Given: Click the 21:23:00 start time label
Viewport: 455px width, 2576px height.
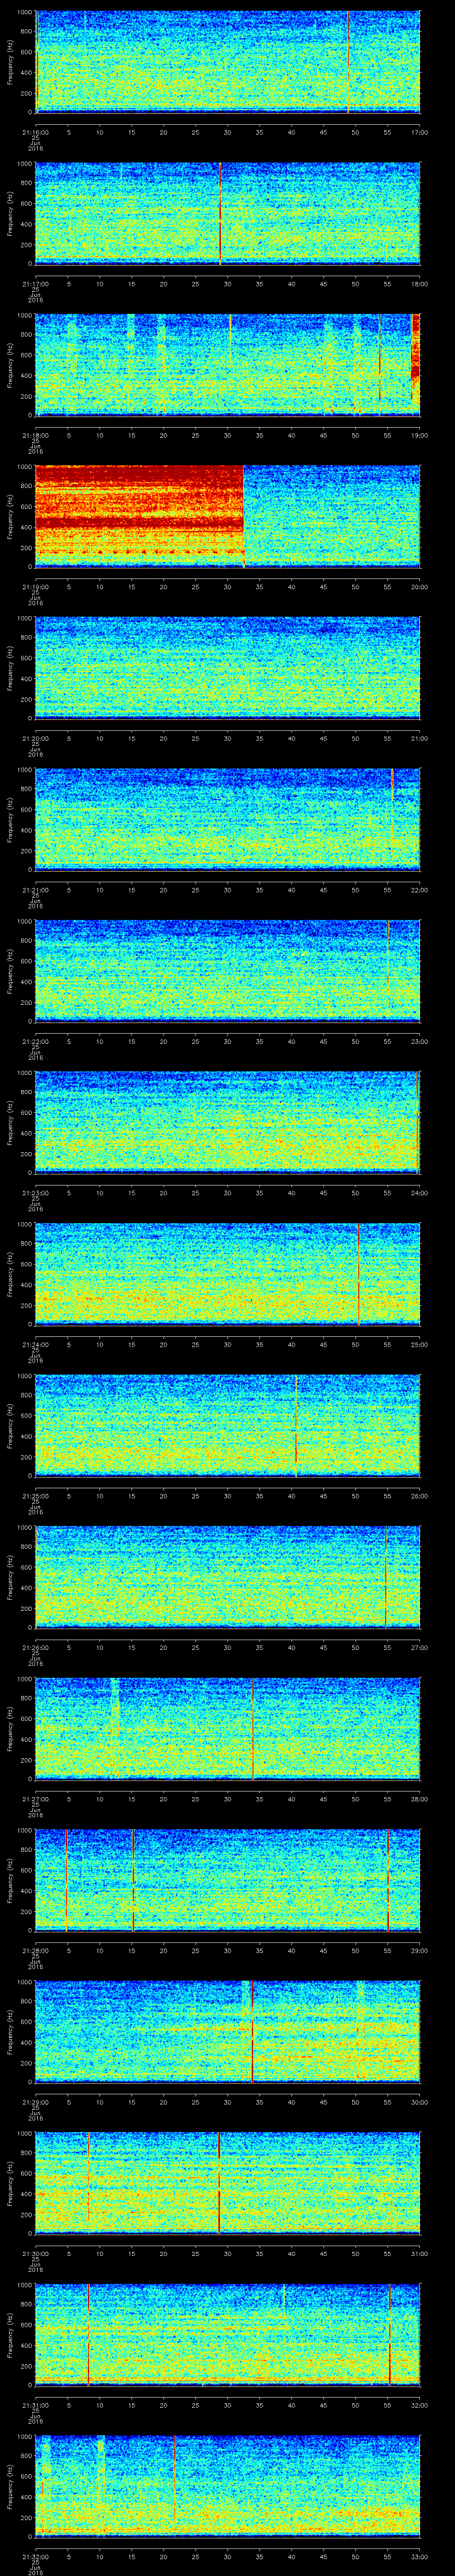Looking at the screenshot, I should click(x=35, y=1192).
